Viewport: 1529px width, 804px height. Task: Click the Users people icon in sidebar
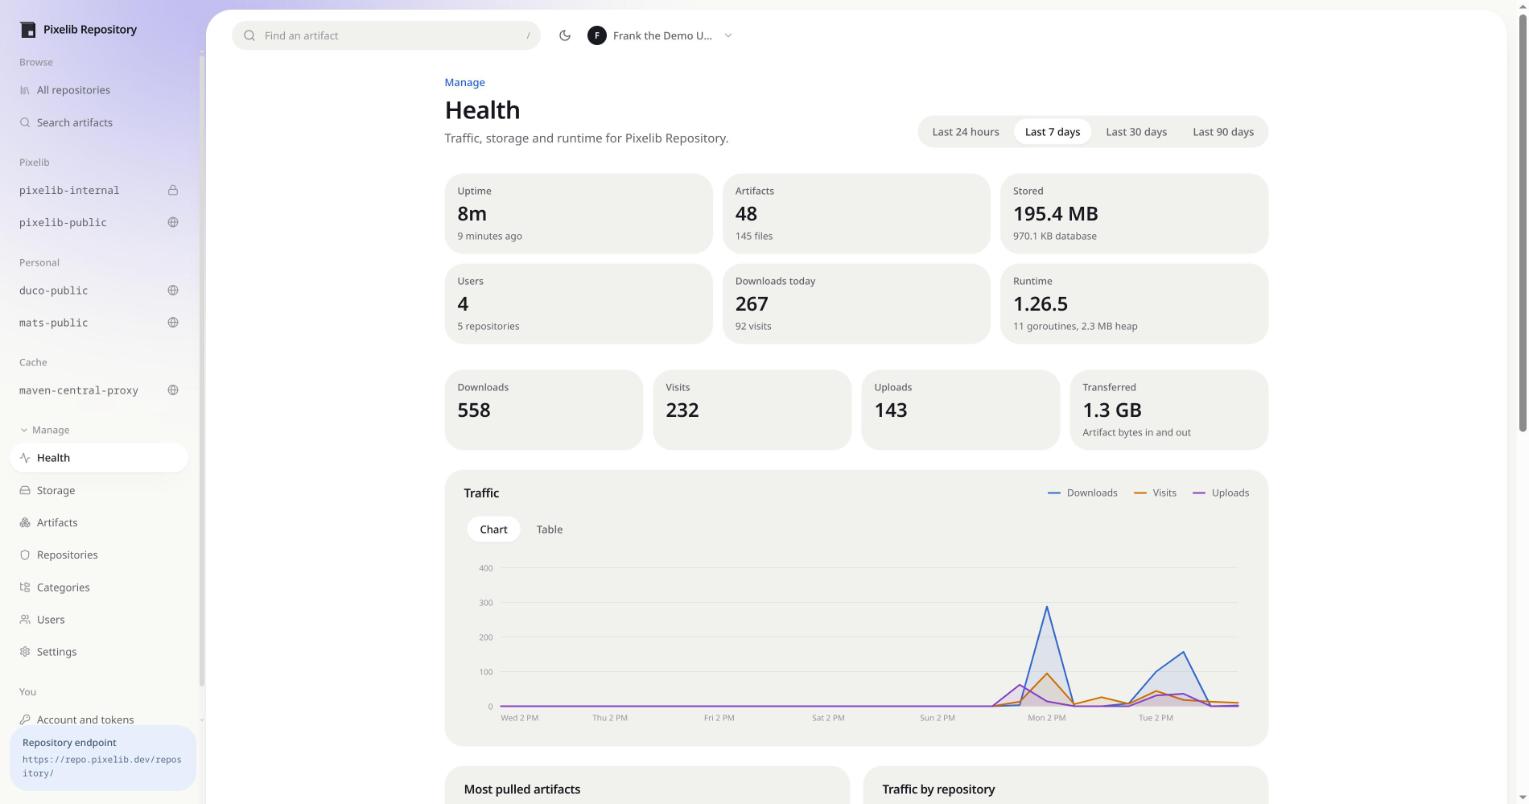[x=25, y=620]
